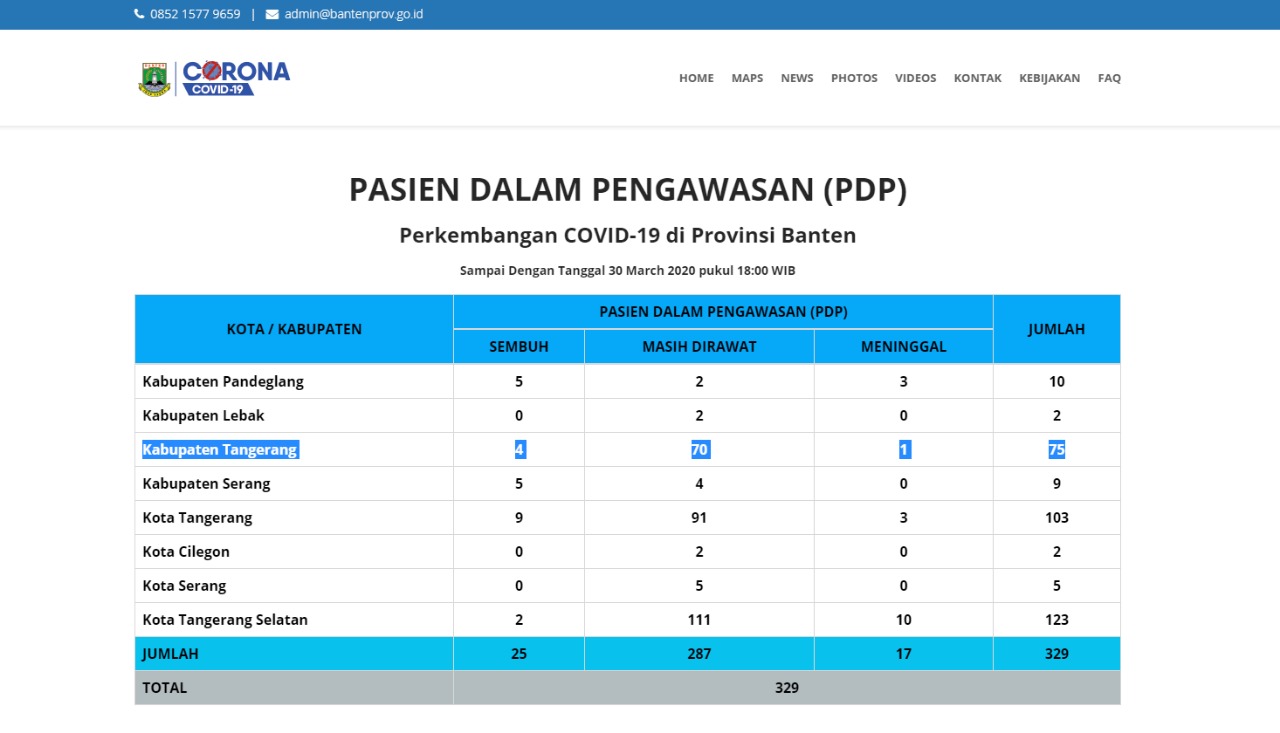Click the Banten province crest emblem
Screen dimensions: 1280x733
tap(154, 79)
